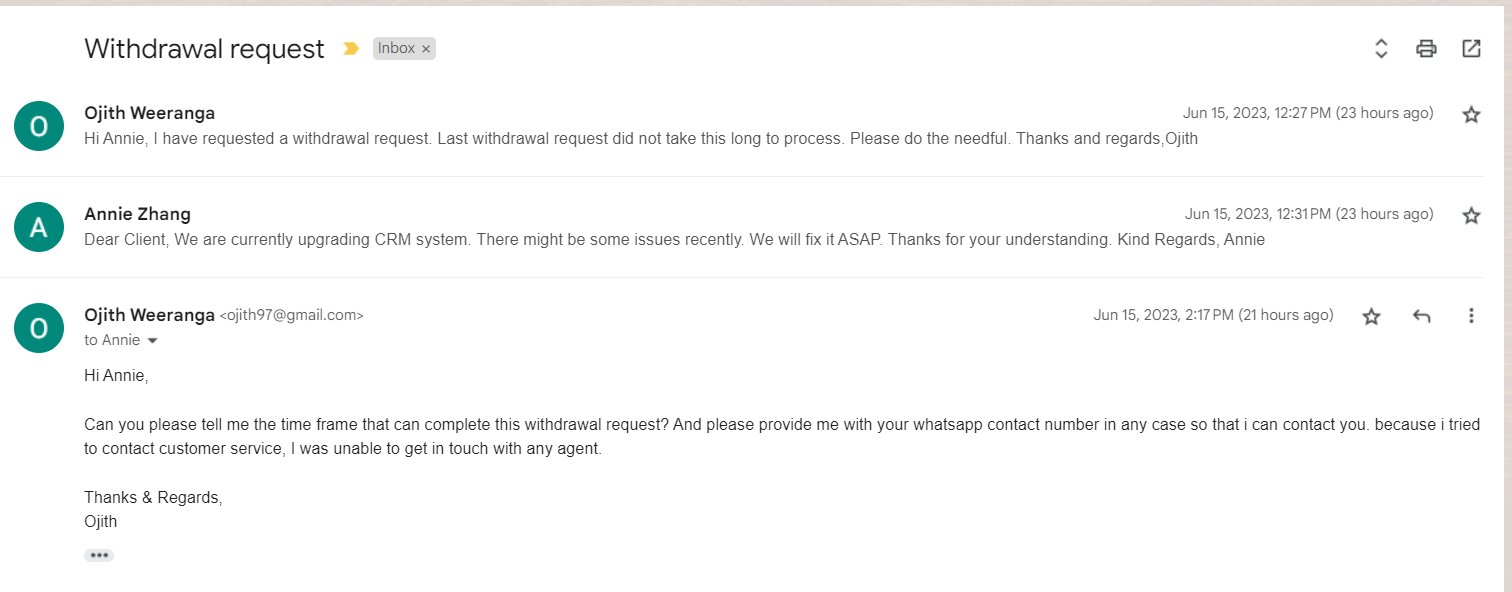Remove the Inbox label using its x
This screenshot has height=592, width=1512.
(426, 48)
